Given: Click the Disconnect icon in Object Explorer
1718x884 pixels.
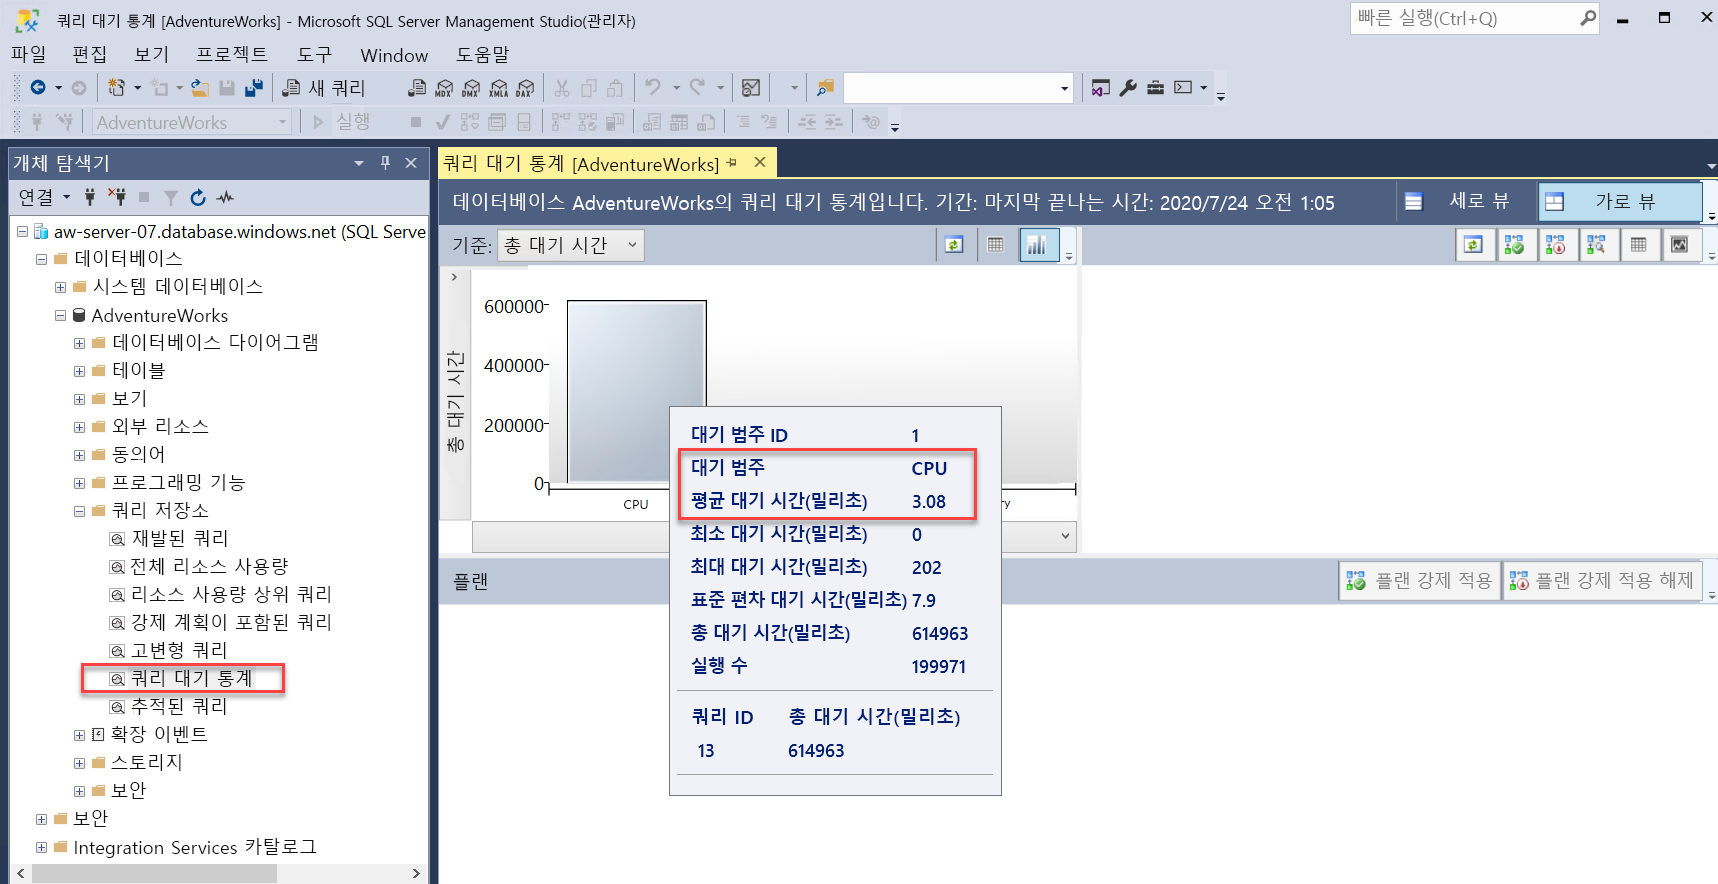Looking at the screenshot, I should tap(117, 197).
